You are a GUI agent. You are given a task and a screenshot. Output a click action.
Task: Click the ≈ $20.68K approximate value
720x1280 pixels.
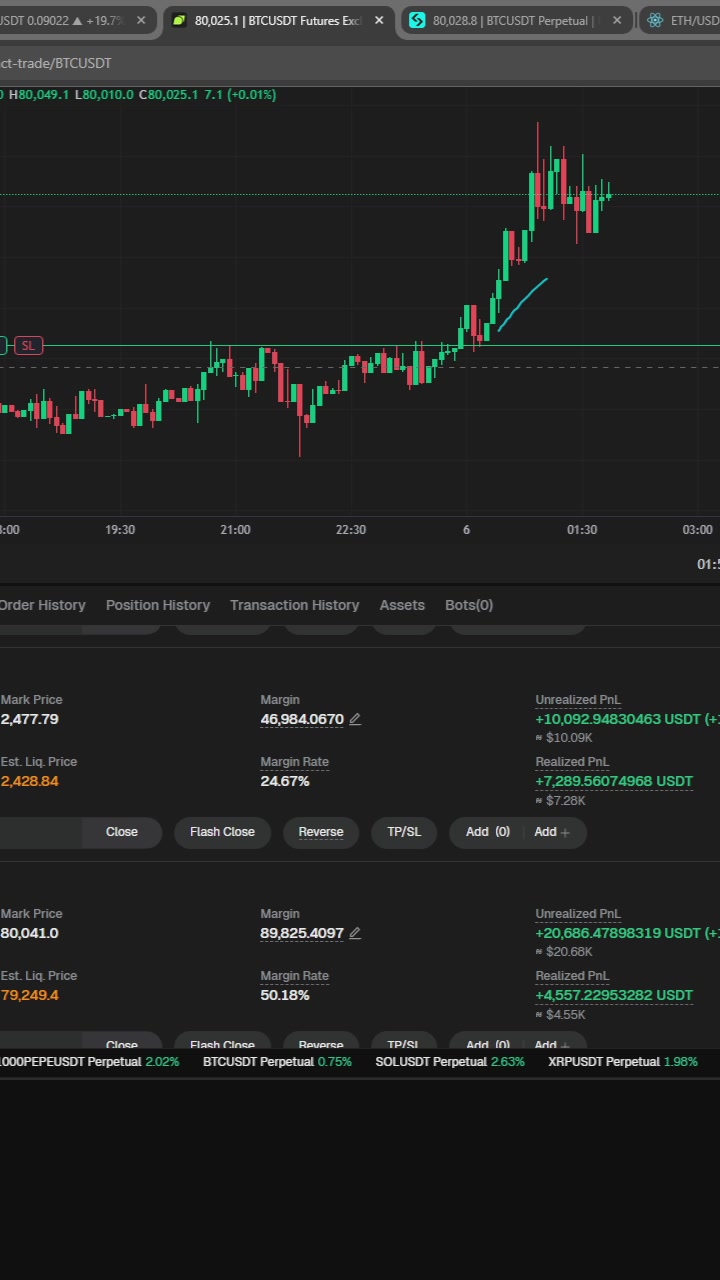pyautogui.click(x=564, y=952)
